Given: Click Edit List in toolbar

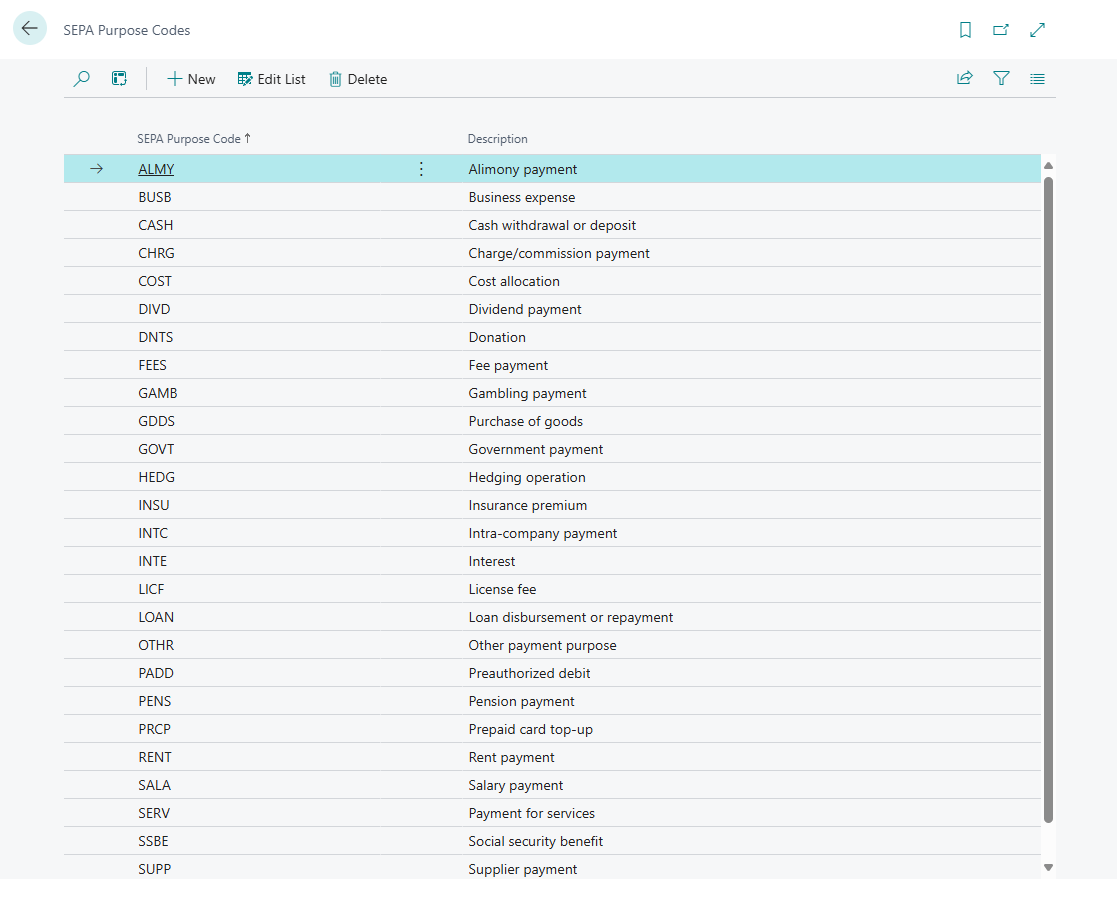Looking at the screenshot, I should pyautogui.click(x=271, y=79).
